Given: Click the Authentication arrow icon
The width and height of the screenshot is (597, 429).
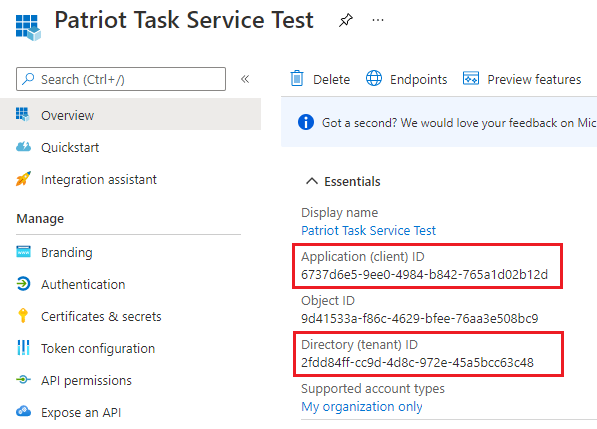Looking at the screenshot, I should (x=23, y=284).
